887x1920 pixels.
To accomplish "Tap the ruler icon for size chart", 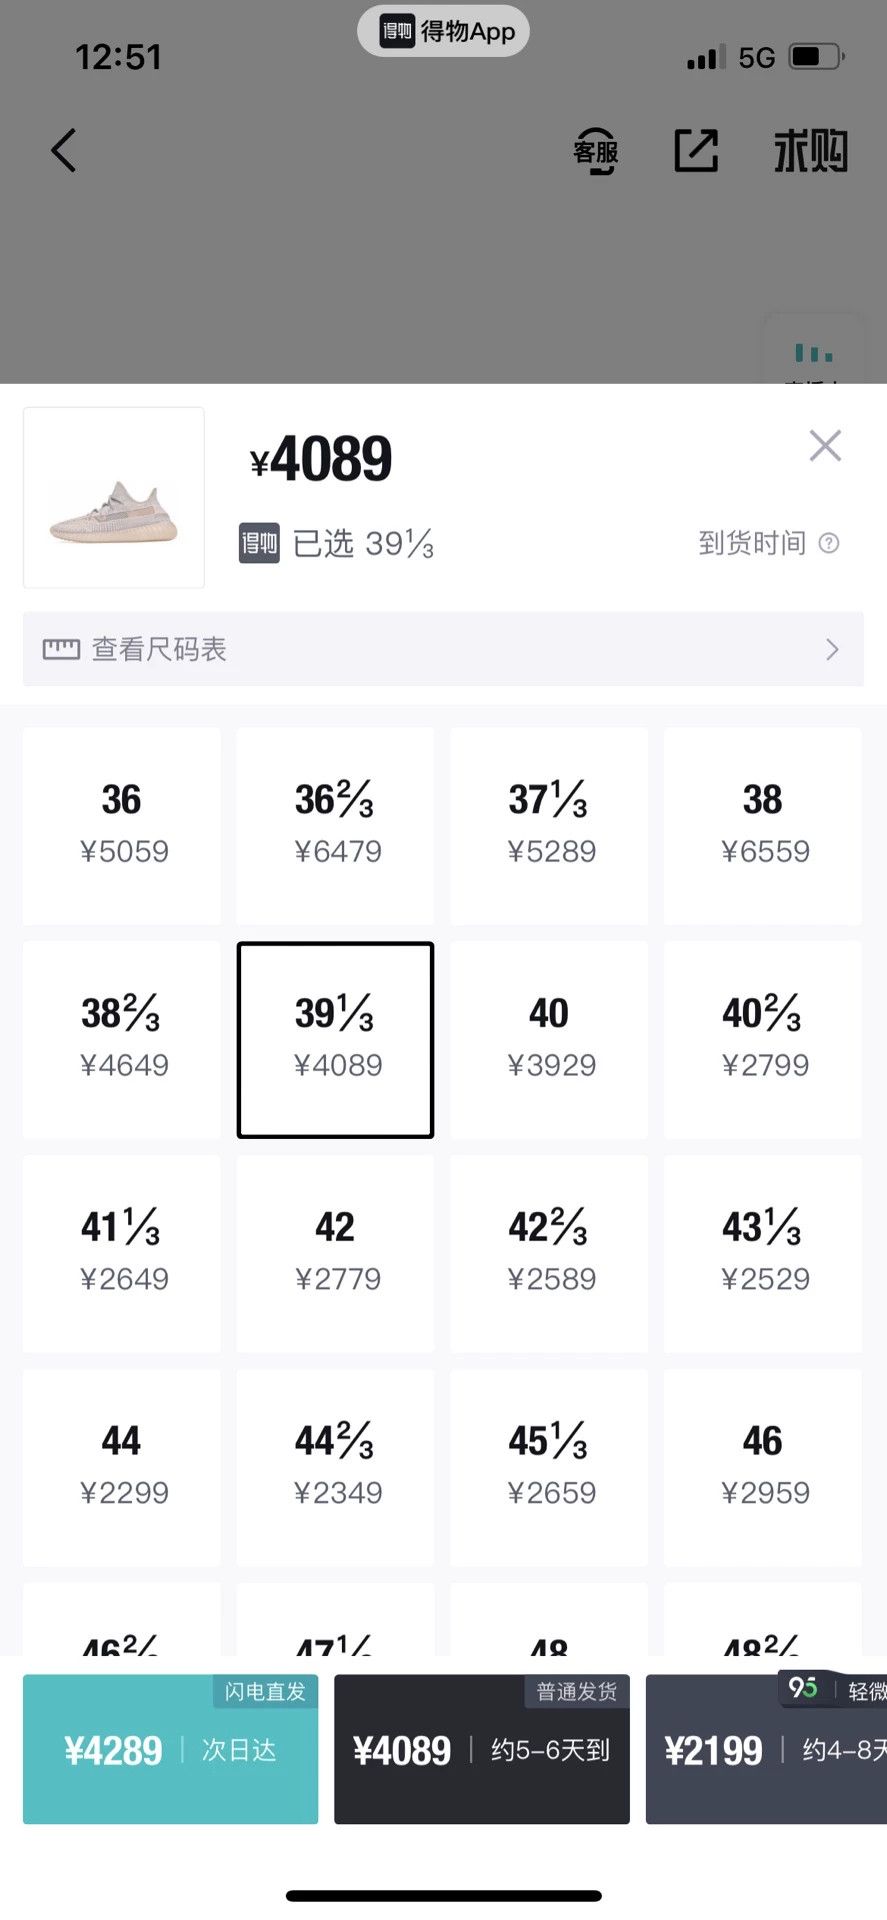I will [x=61, y=650].
